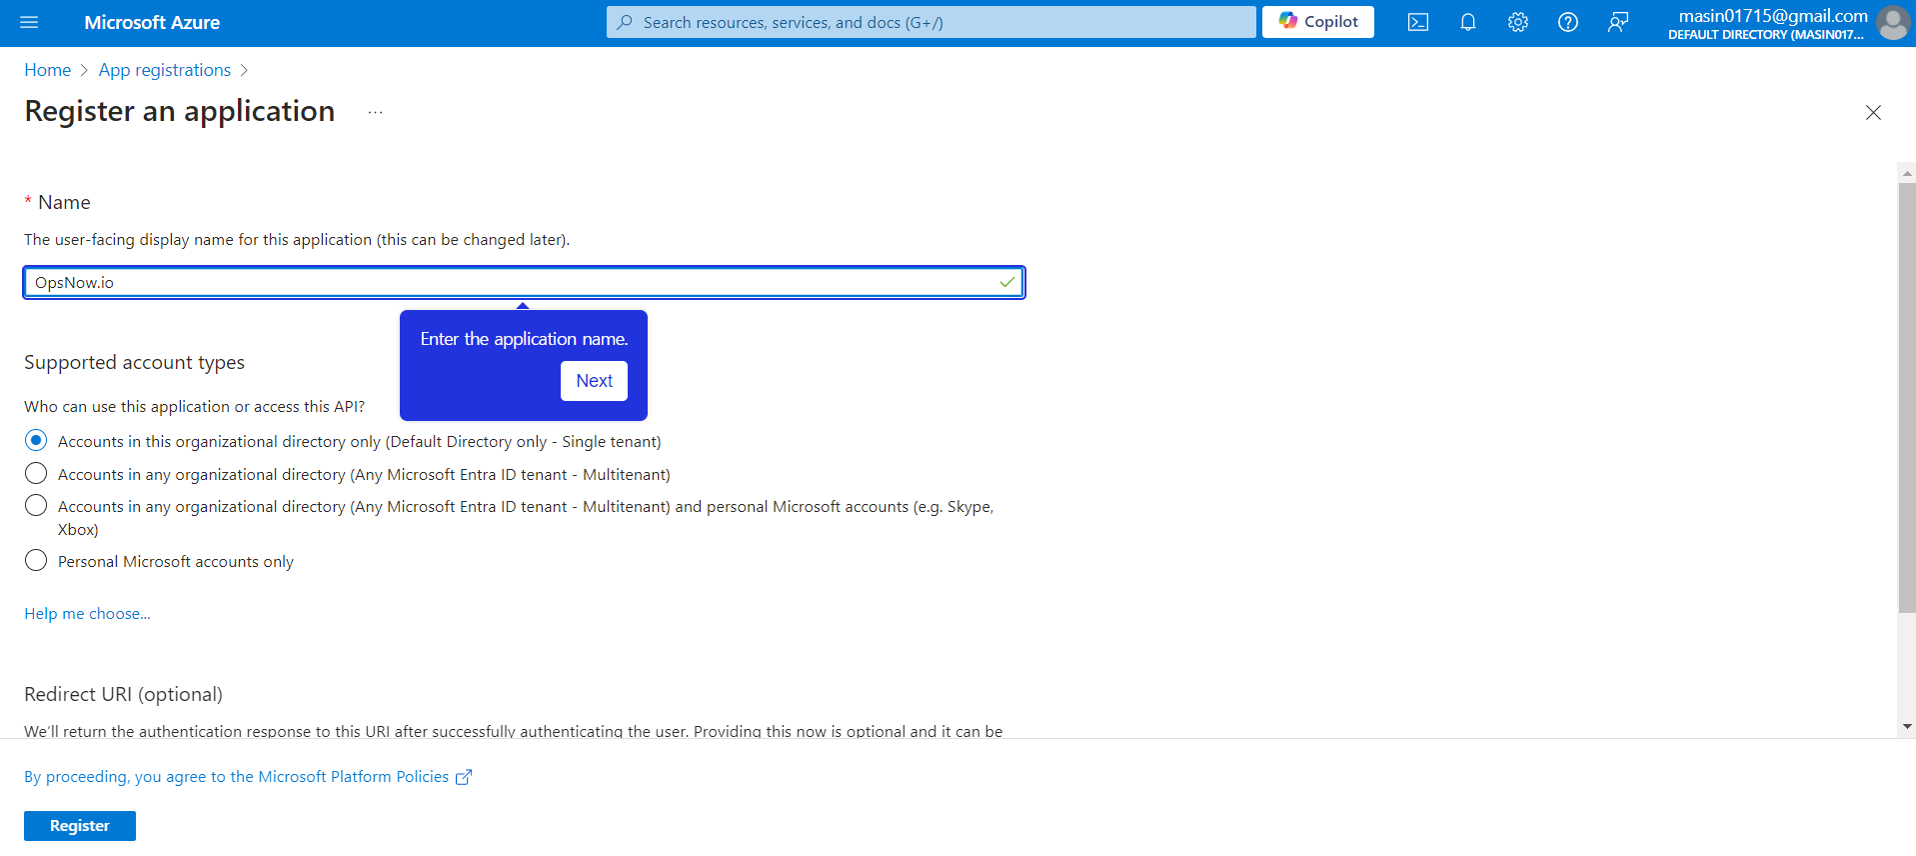Click the Redirect URI (optional) heading

point(123,694)
